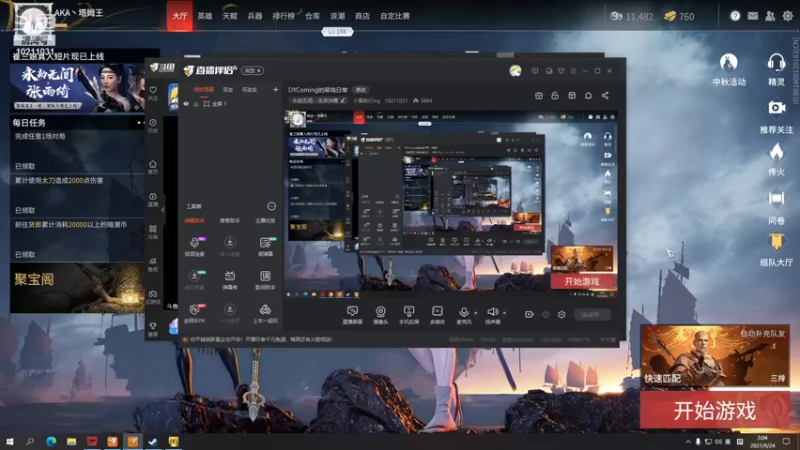Image resolution: width=800 pixels, height=450 pixels.
Task: Open 分类 grid in Douyu sidebar
Action: 153,232
